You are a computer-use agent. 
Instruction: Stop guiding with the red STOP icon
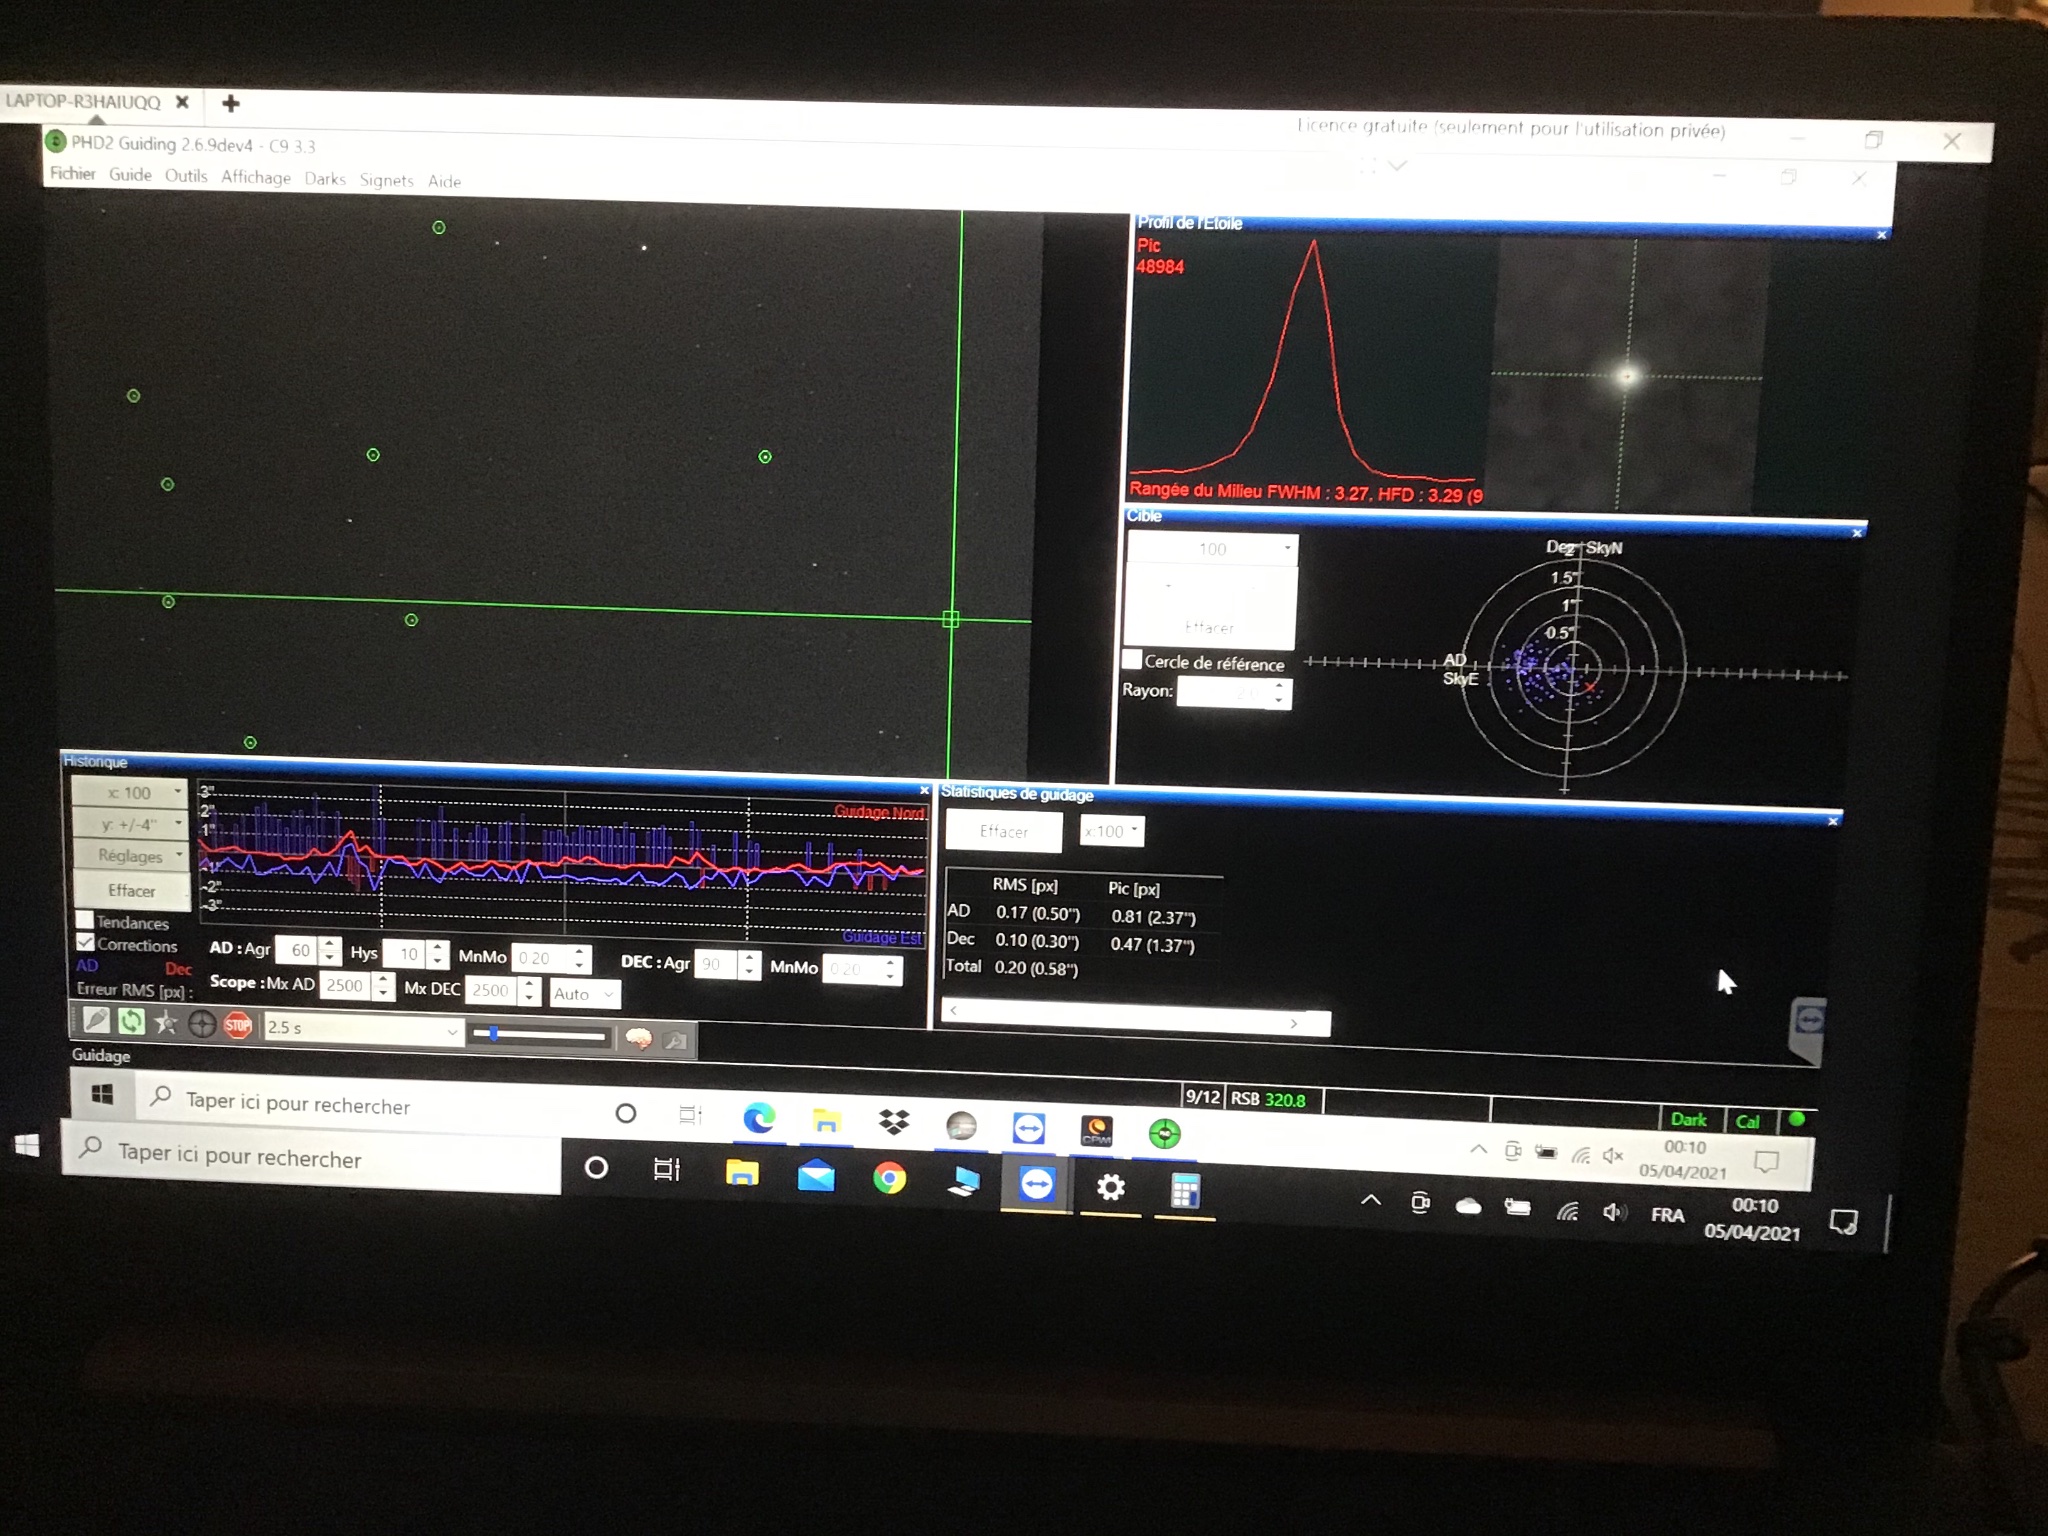[x=238, y=1025]
